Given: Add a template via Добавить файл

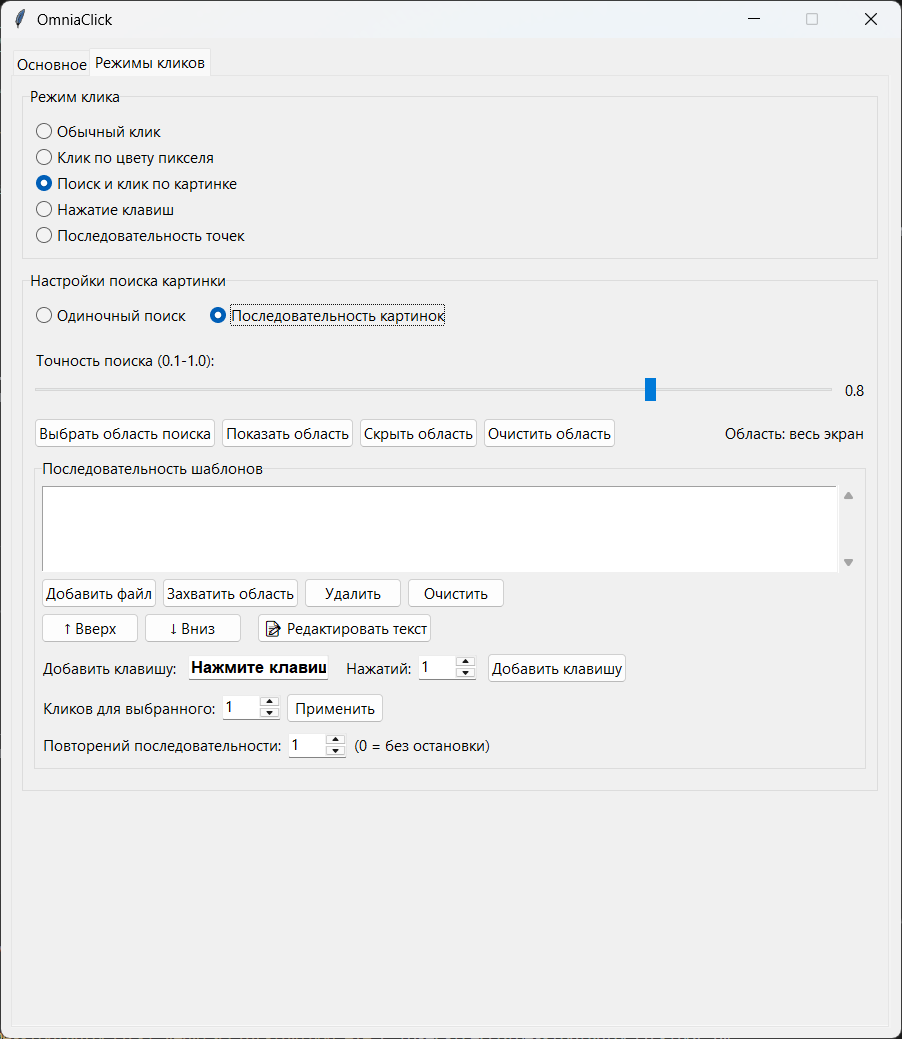Looking at the screenshot, I should coord(99,593).
